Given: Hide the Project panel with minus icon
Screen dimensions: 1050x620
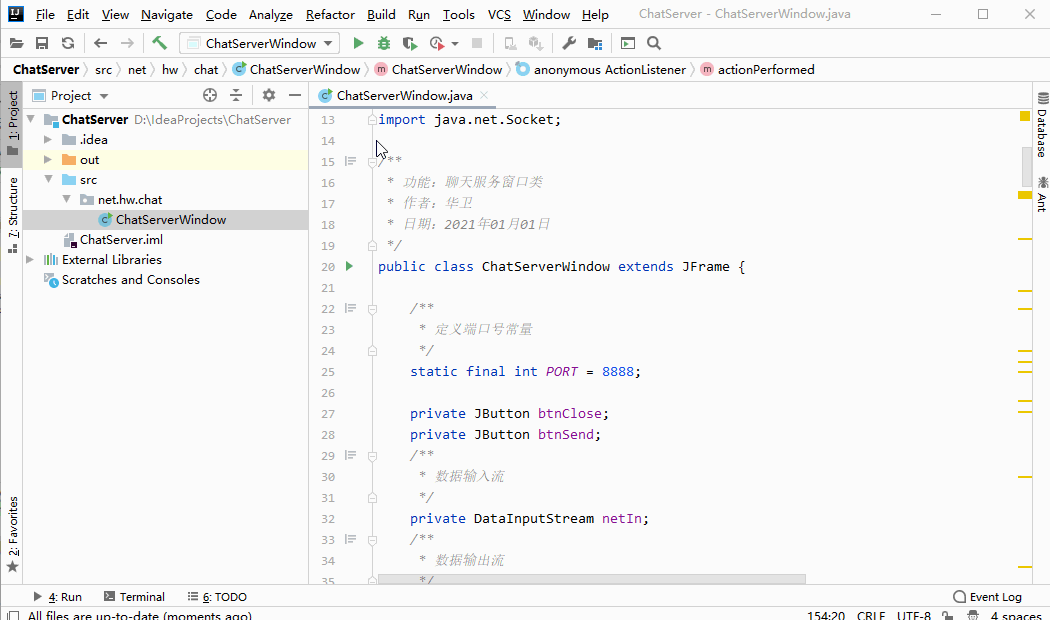Looking at the screenshot, I should point(295,95).
